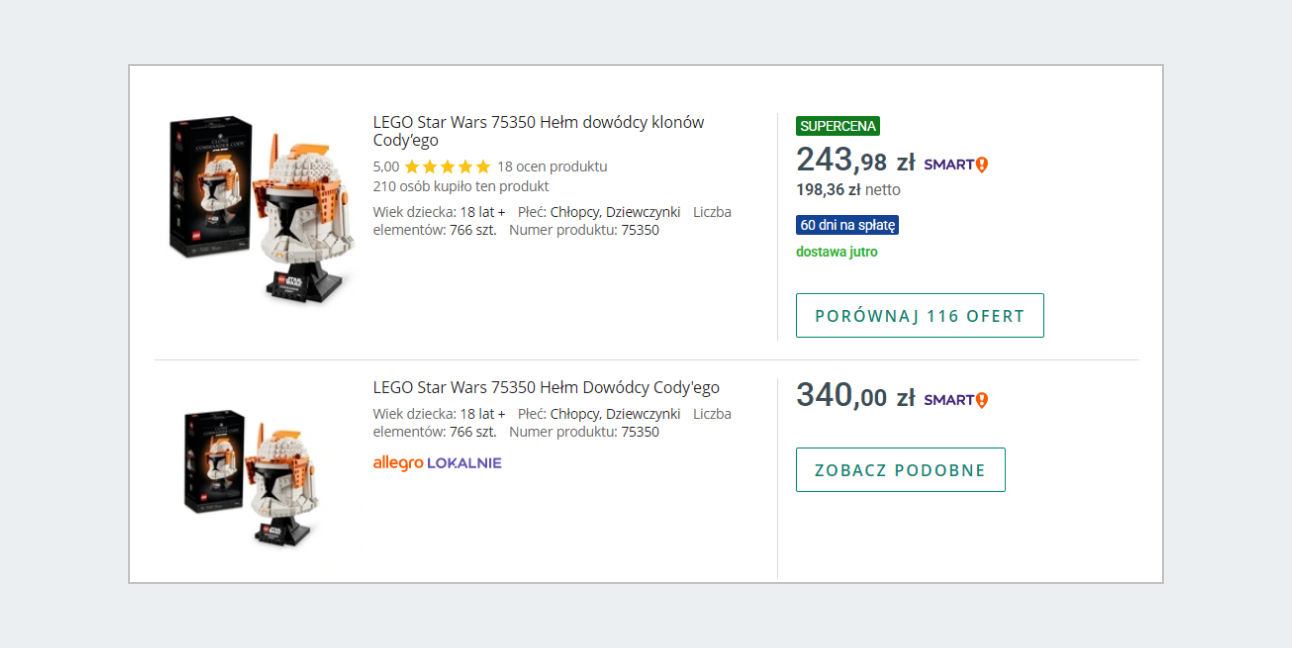Click the blue 60 dni na spłatę badge

(x=847, y=225)
